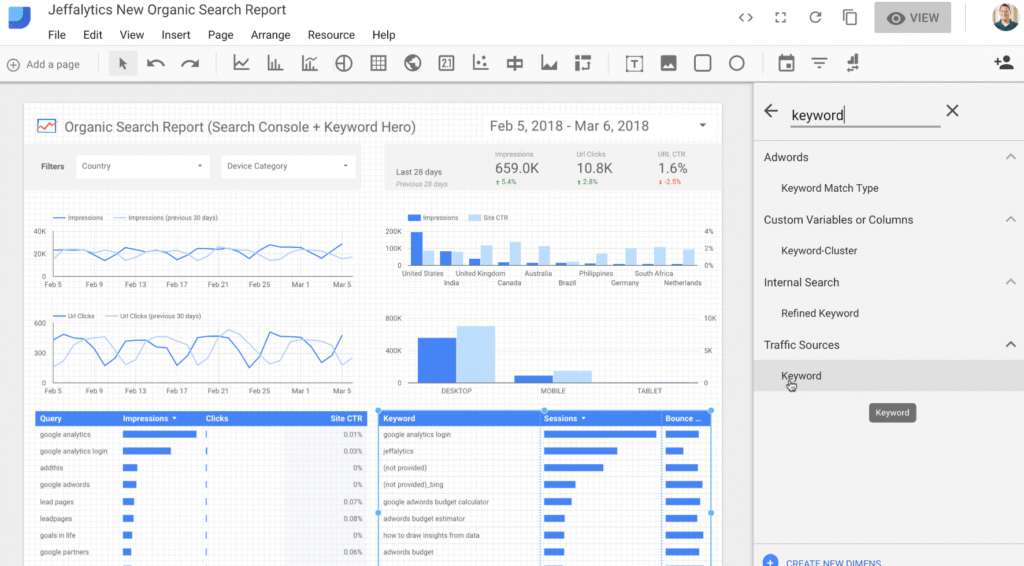Click the undo arrow
This screenshot has width=1024, height=566.
(156, 63)
